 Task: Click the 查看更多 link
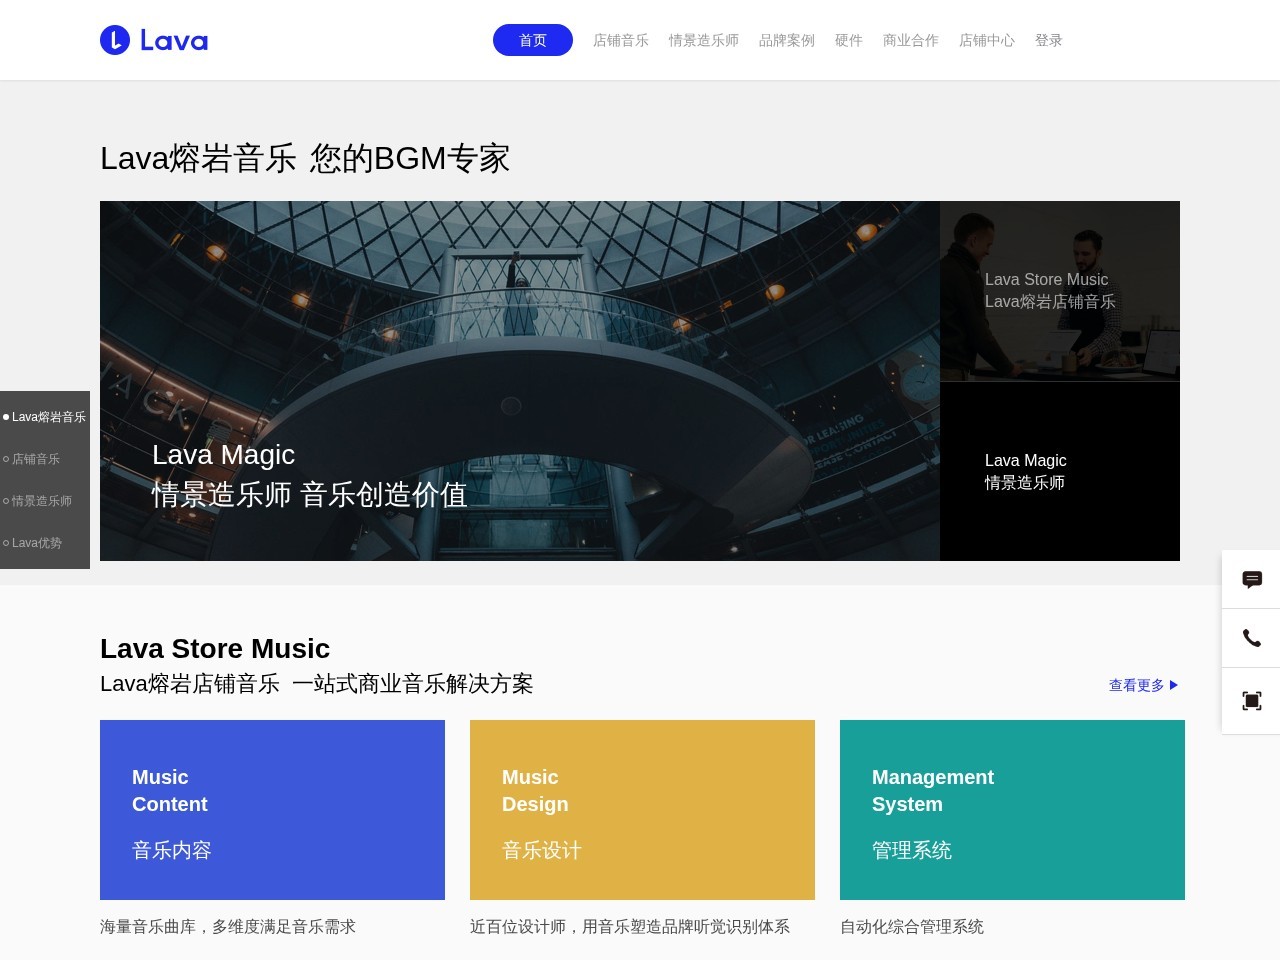tap(1134, 685)
